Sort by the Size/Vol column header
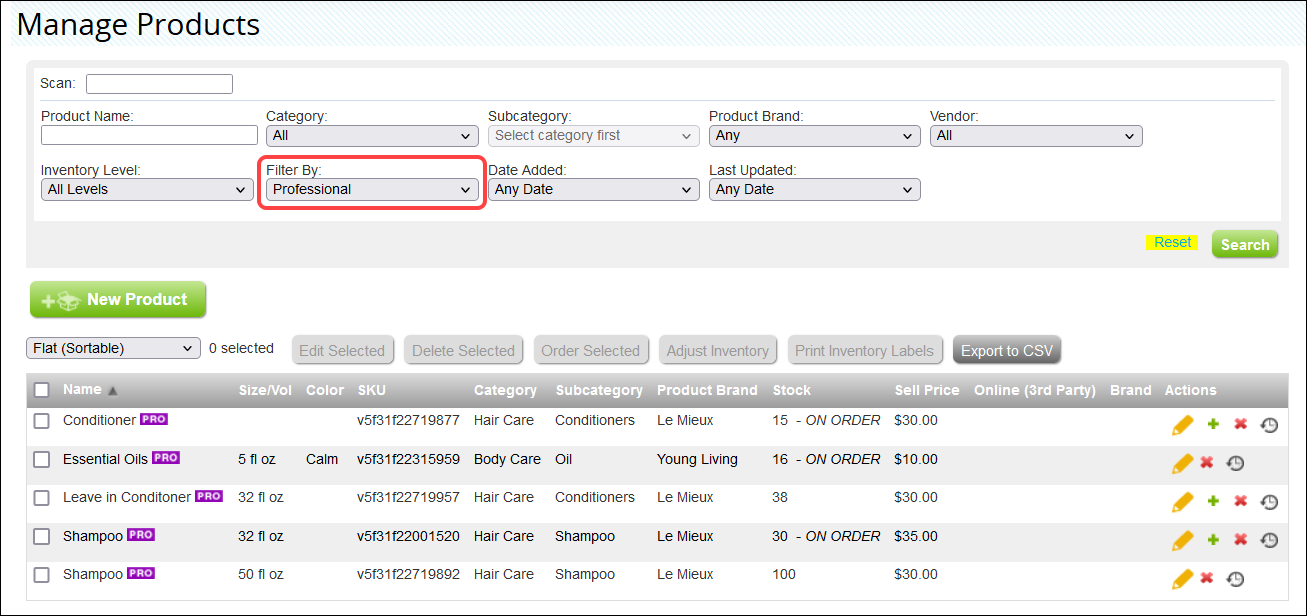1307x616 pixels. click(265, 390)
